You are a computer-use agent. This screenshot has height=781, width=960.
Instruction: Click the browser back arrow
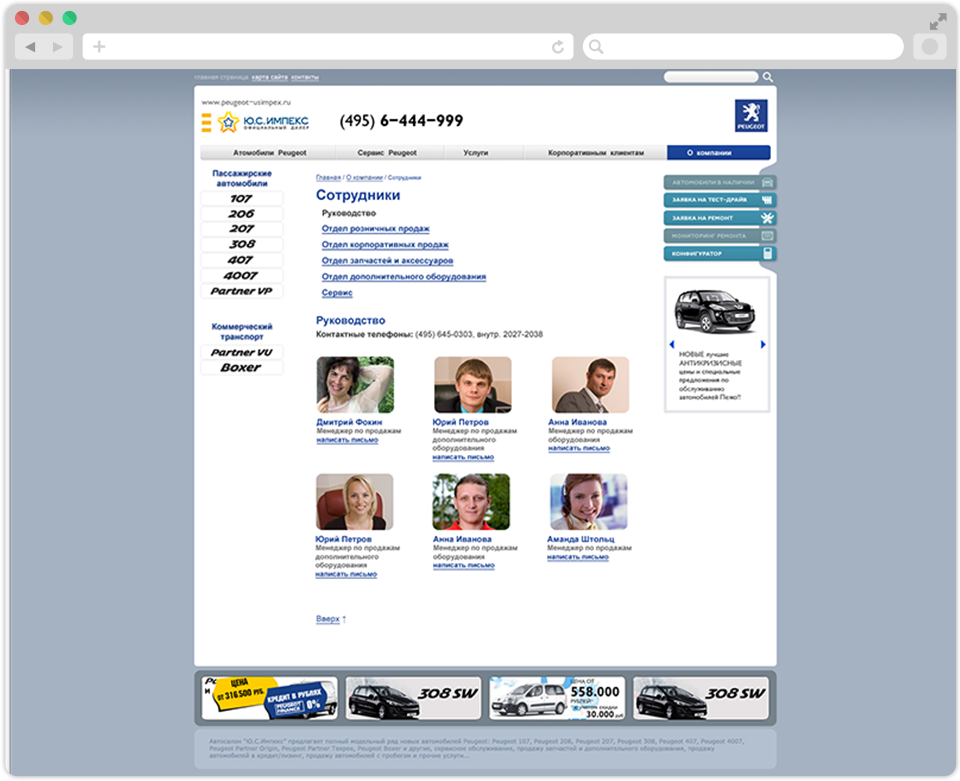coord(30,47)
